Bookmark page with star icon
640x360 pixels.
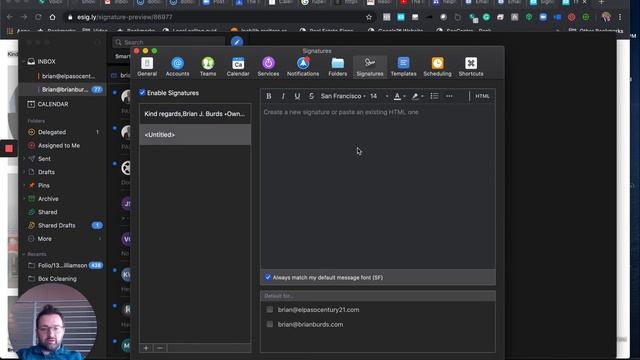369,17
